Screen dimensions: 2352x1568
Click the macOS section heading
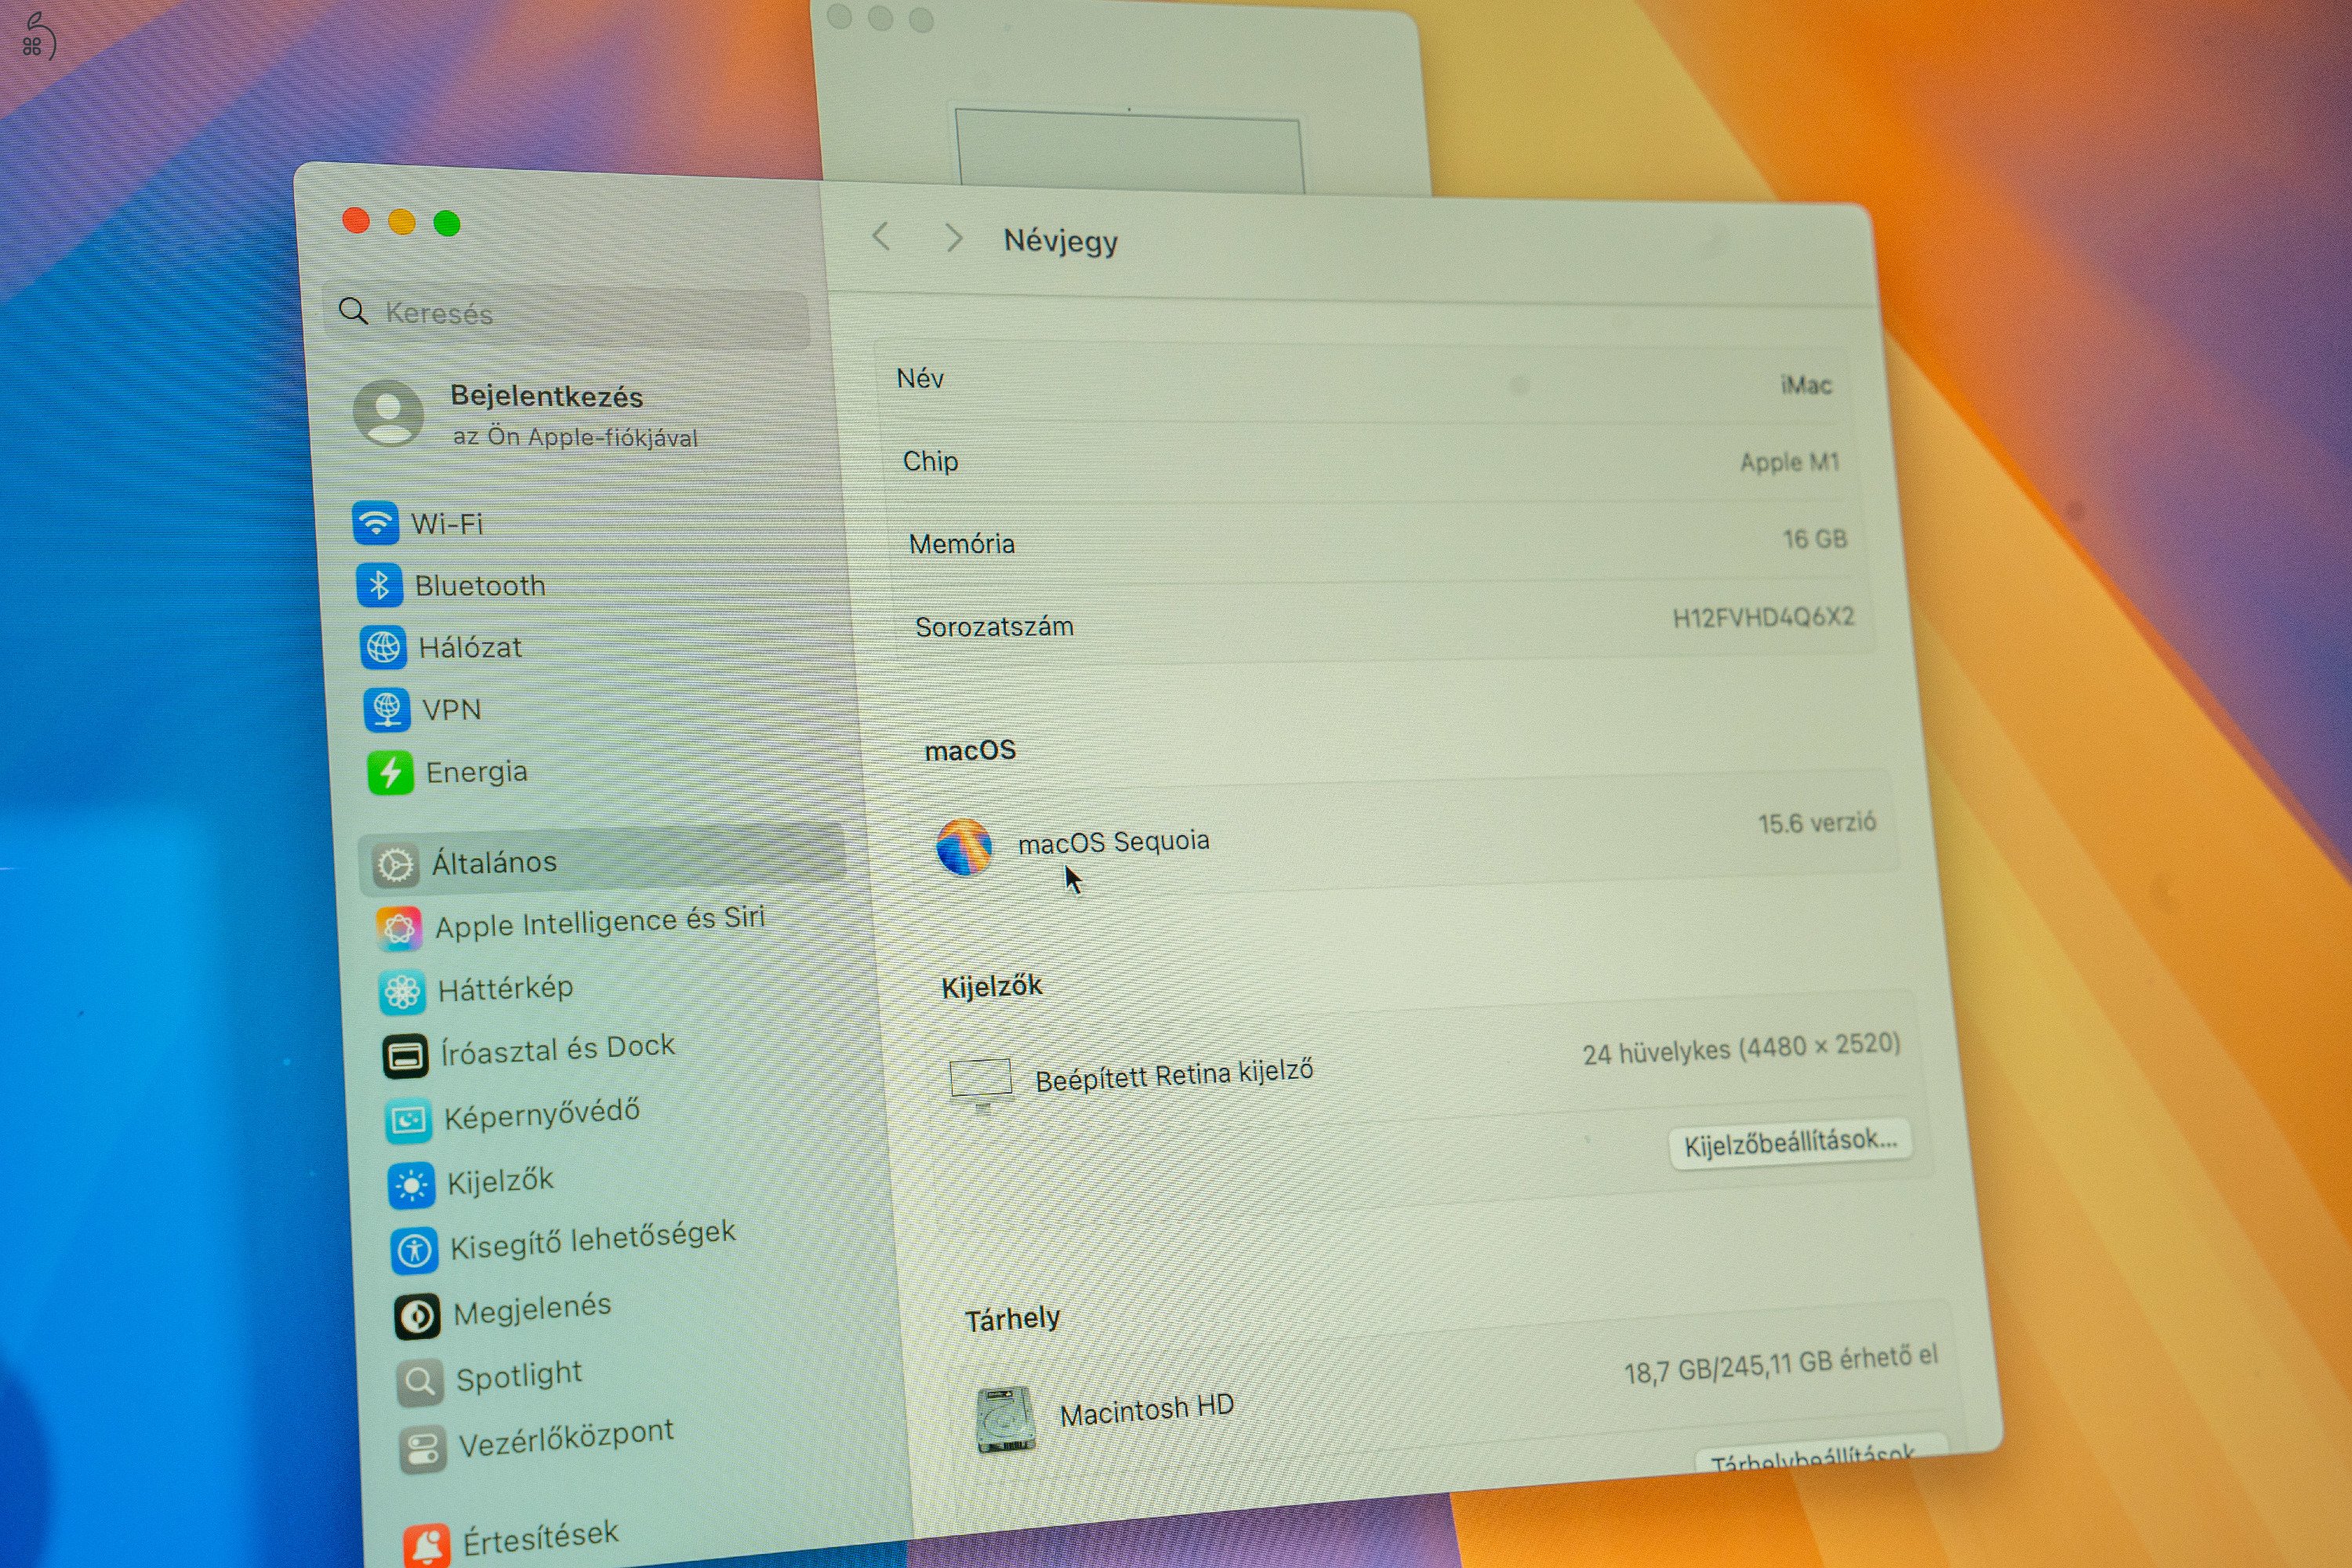[970, 750]
